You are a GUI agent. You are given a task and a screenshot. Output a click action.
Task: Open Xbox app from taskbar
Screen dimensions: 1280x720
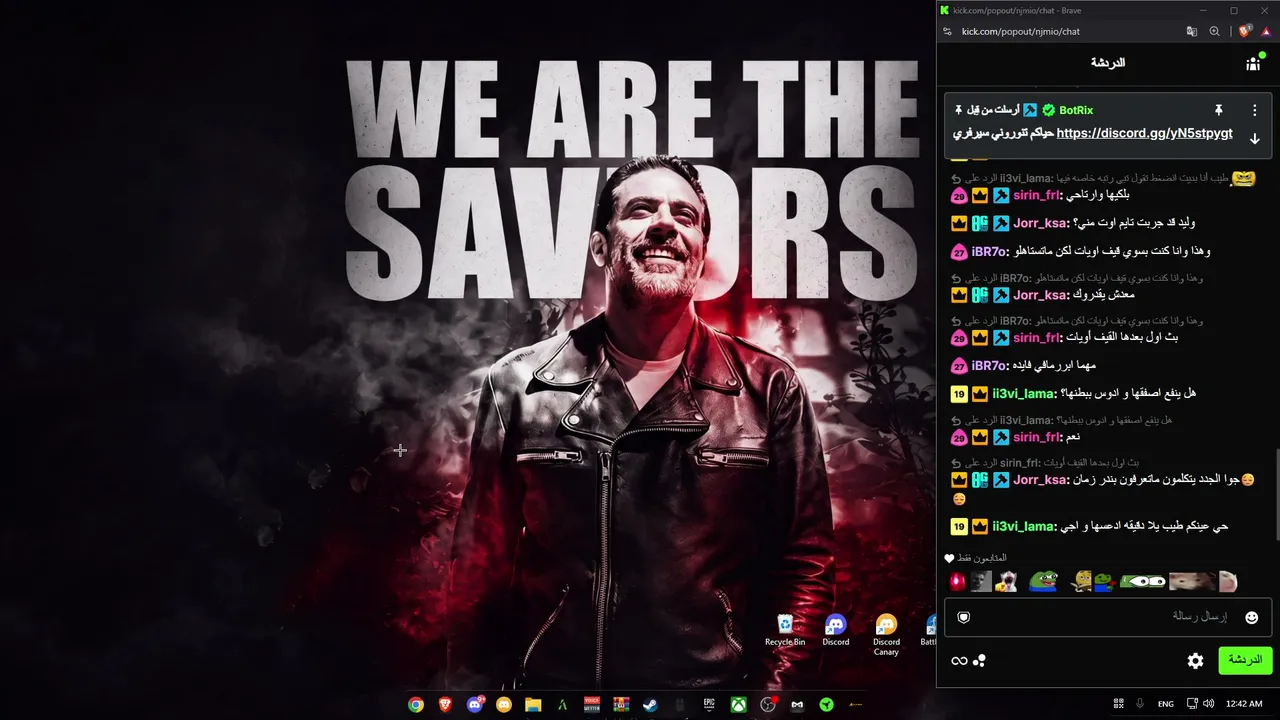click(x=738, y=704)
